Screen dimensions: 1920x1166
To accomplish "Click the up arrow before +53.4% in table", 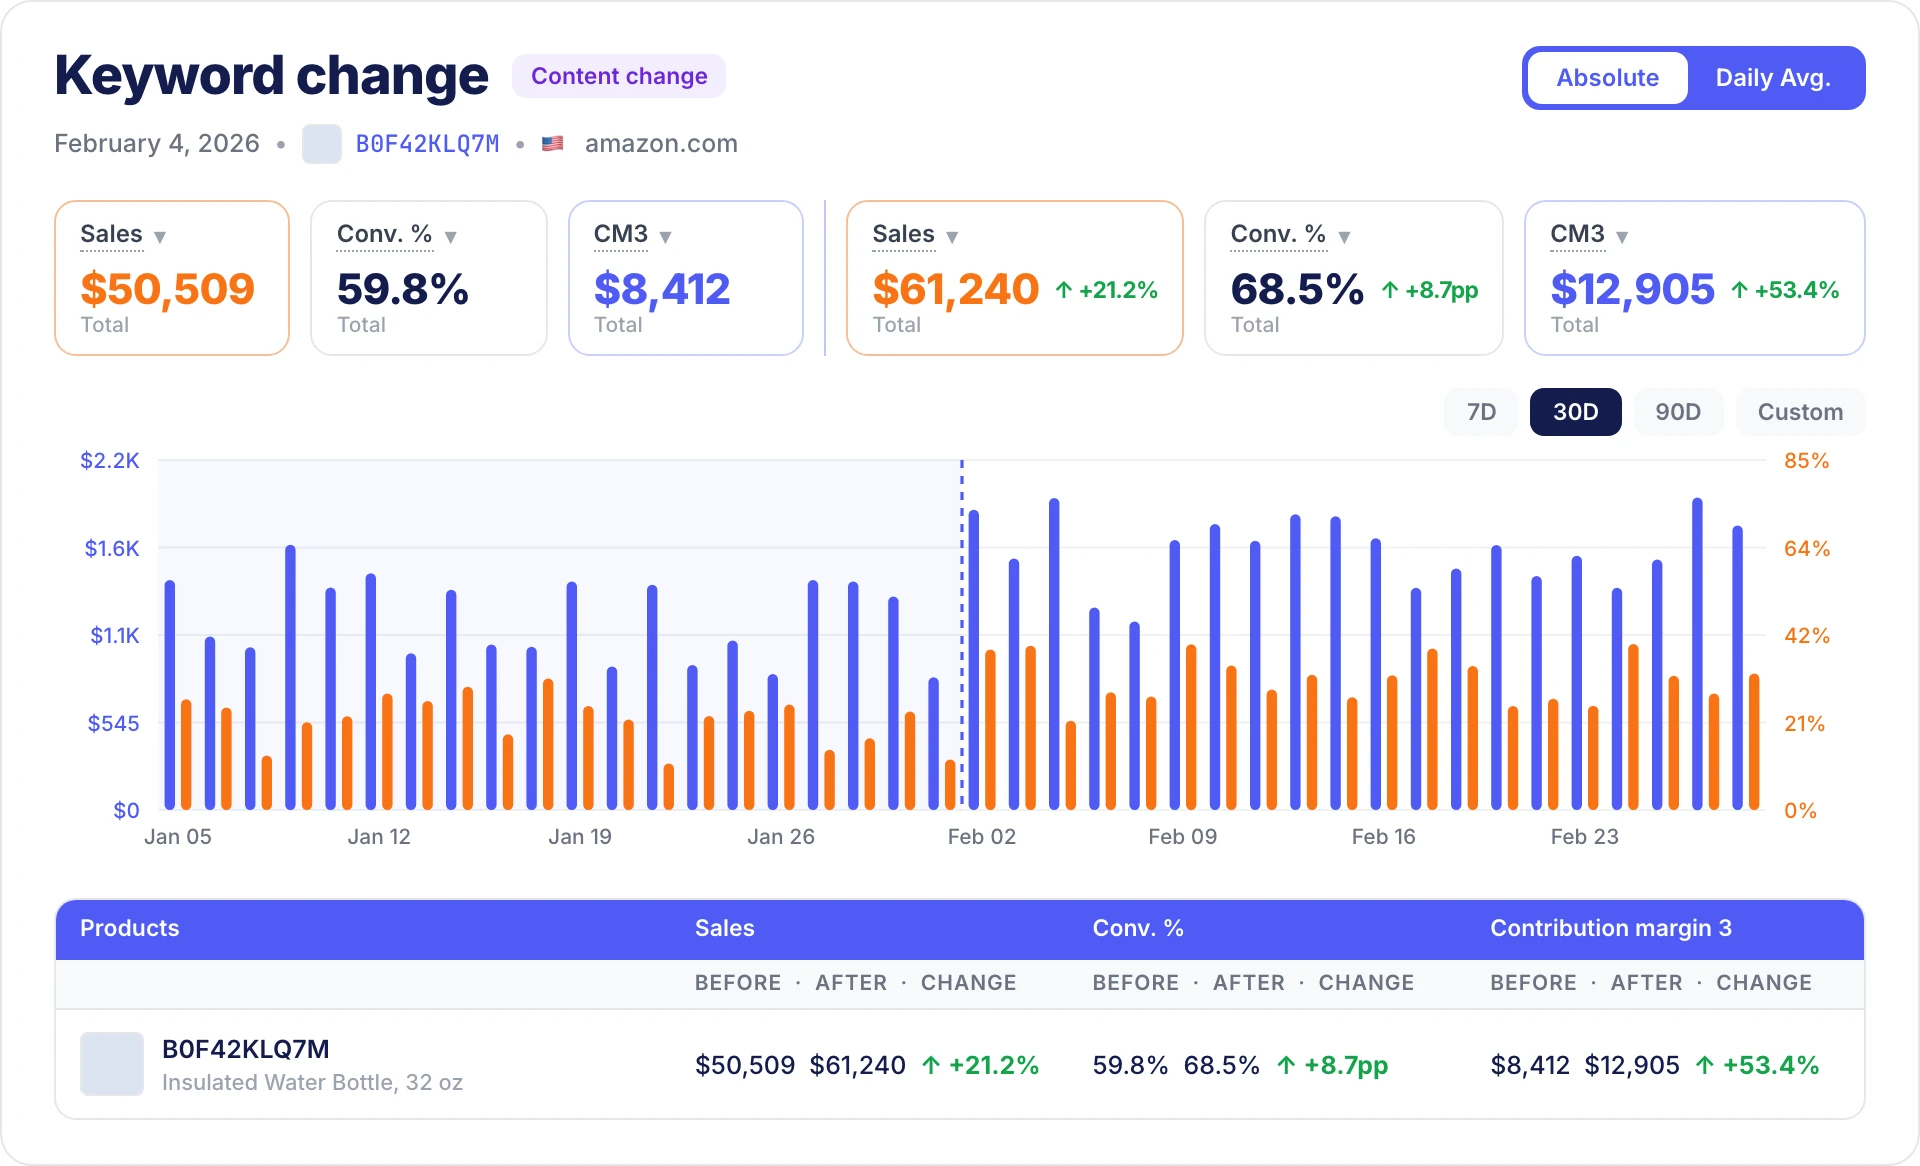I will [x=1705, y=1065].
